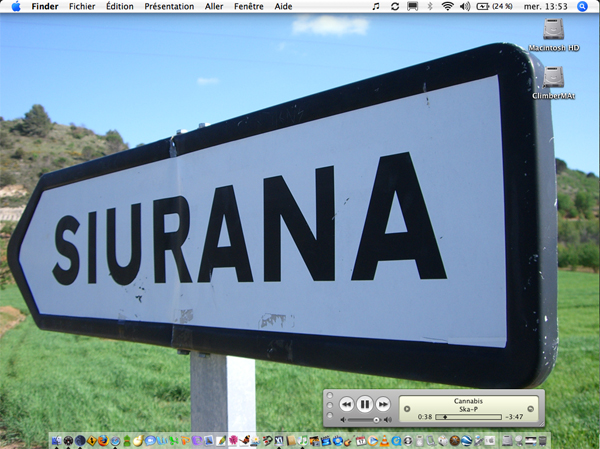Image resolution: width=600 pixels, height=449 pixels.
Task: Open the Fenêtre menu
Action: [x=251, y=6]
